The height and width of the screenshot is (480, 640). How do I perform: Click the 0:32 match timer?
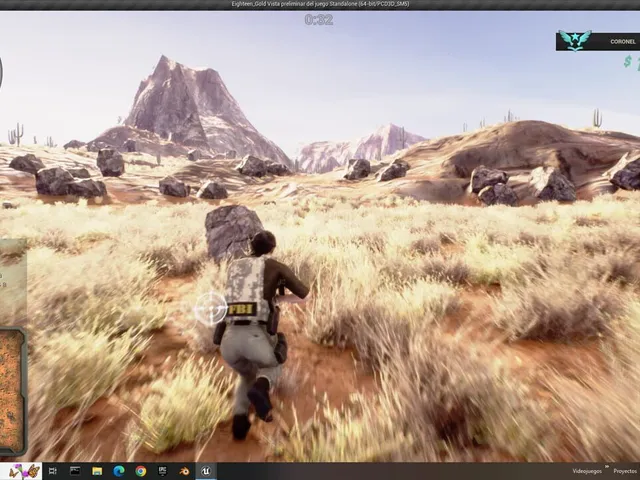(x=319, y=20)
